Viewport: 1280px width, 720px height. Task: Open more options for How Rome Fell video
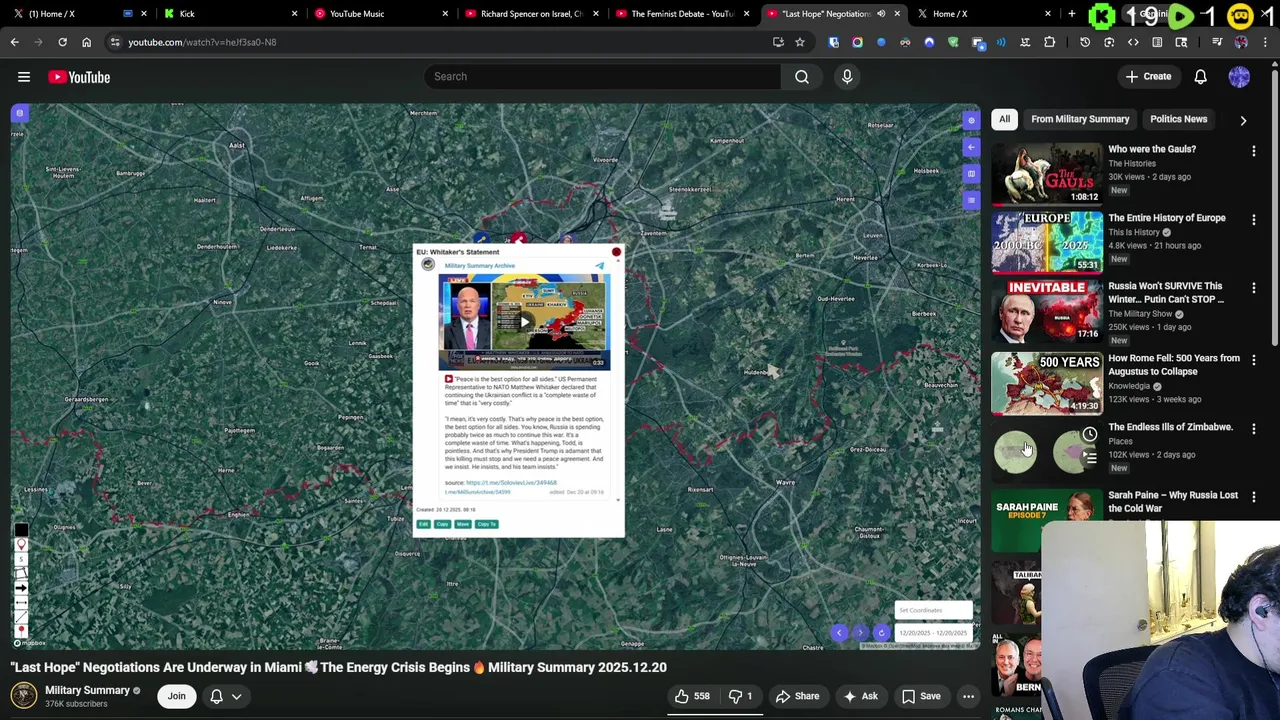[1254, 360]
